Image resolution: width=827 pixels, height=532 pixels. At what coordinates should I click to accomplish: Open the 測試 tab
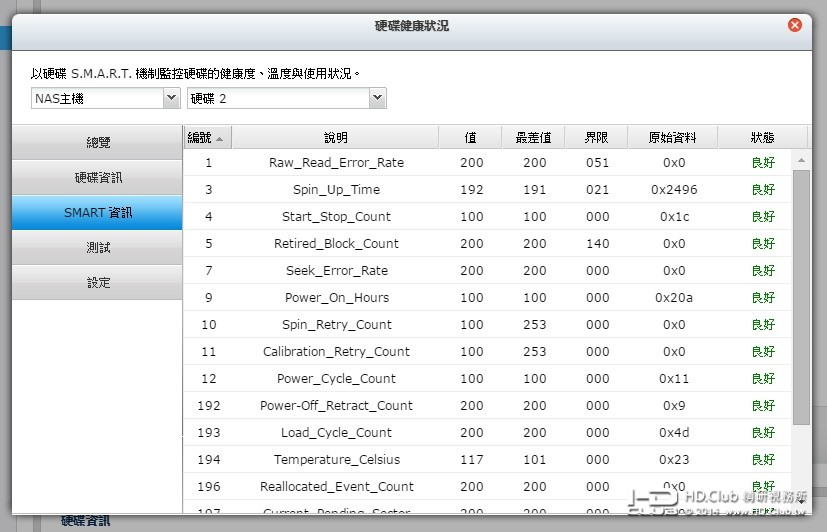98,247
